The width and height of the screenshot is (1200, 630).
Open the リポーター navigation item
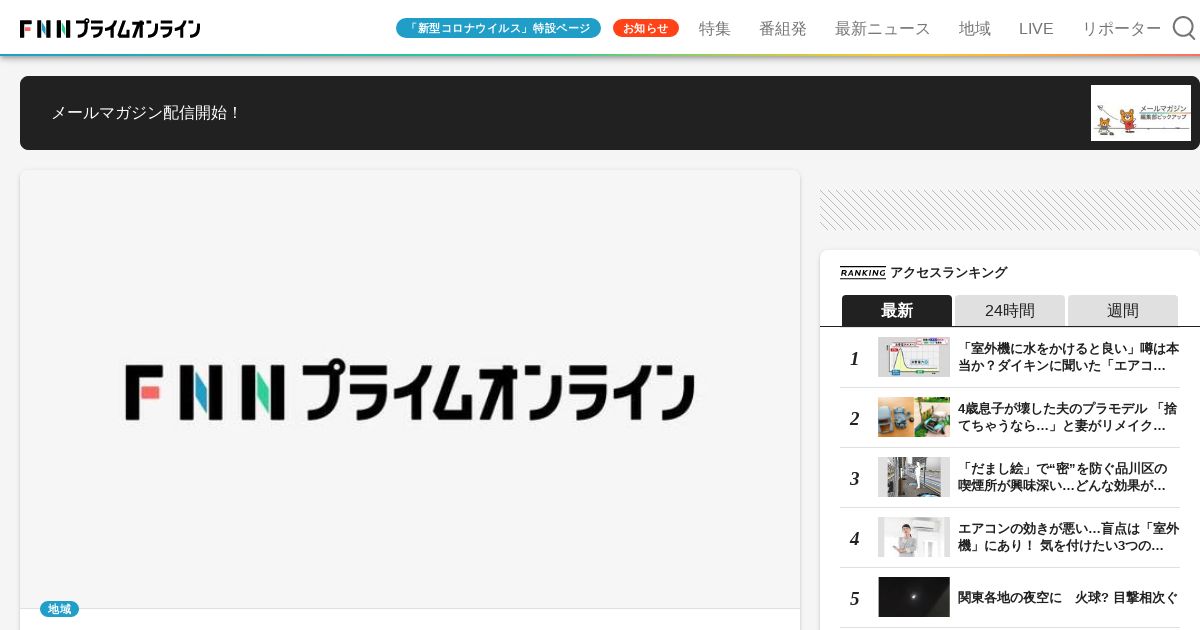[1121, 29]
